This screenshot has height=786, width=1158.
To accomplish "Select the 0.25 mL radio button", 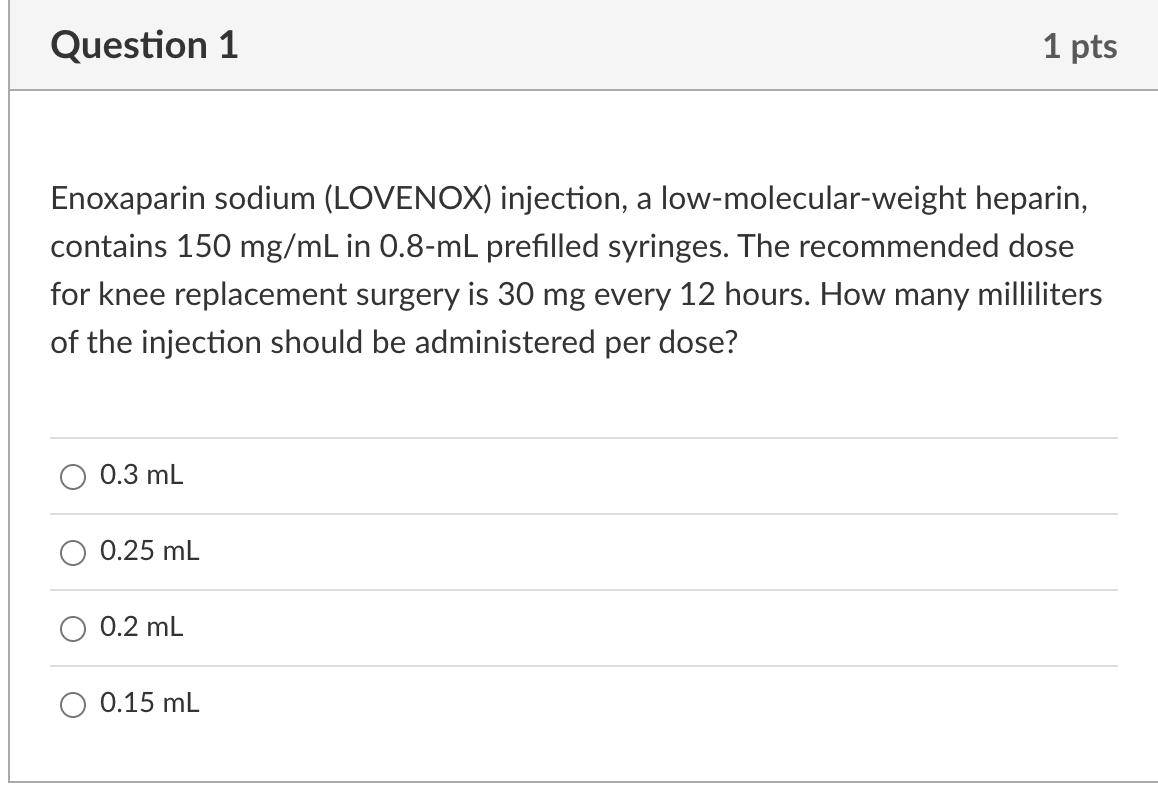I will tap(71, 553).
